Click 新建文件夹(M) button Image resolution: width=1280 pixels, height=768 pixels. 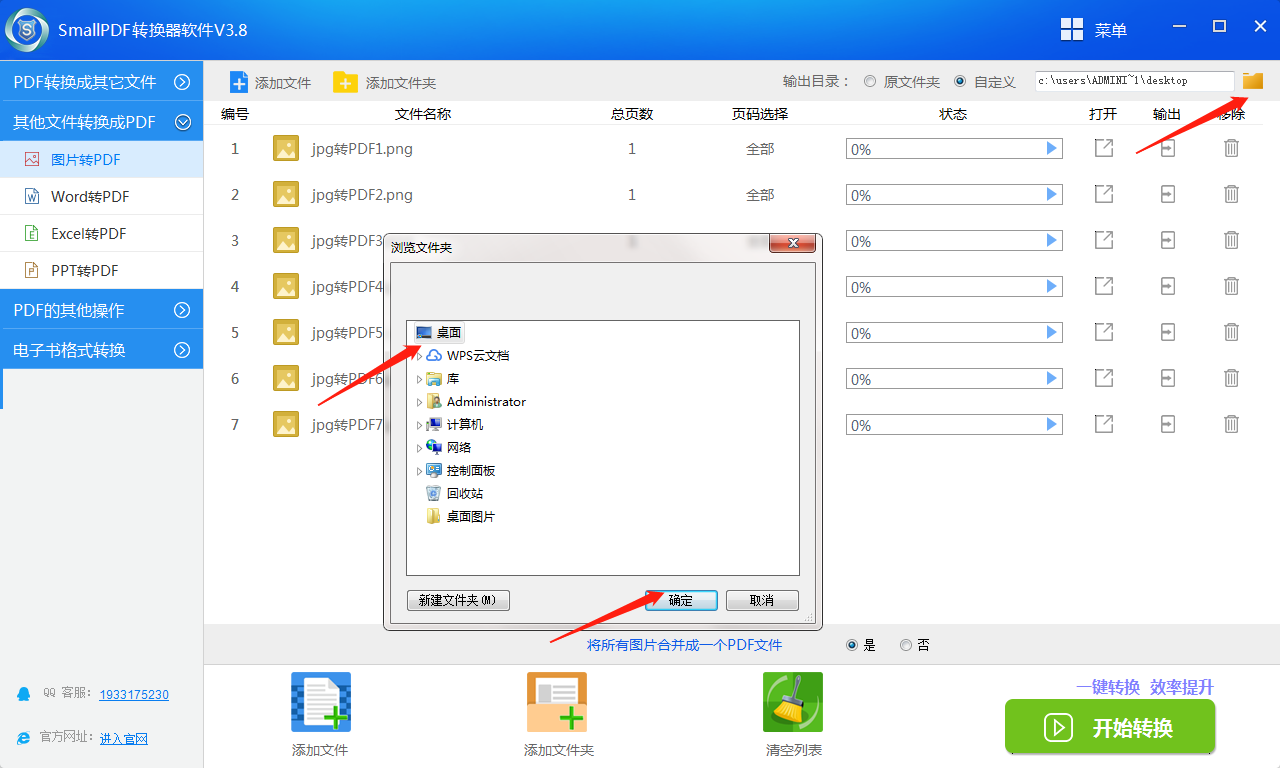(x=459, y=600)
